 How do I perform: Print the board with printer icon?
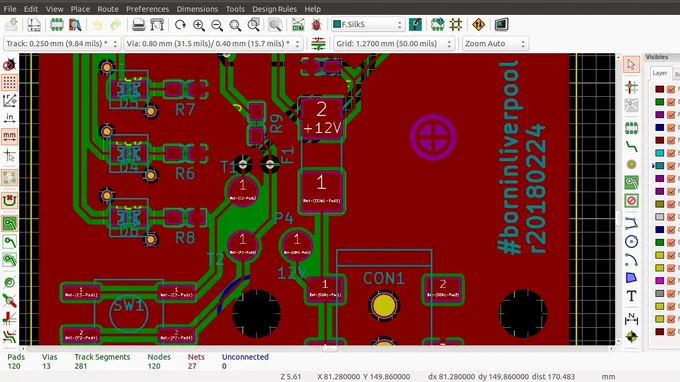138,25
